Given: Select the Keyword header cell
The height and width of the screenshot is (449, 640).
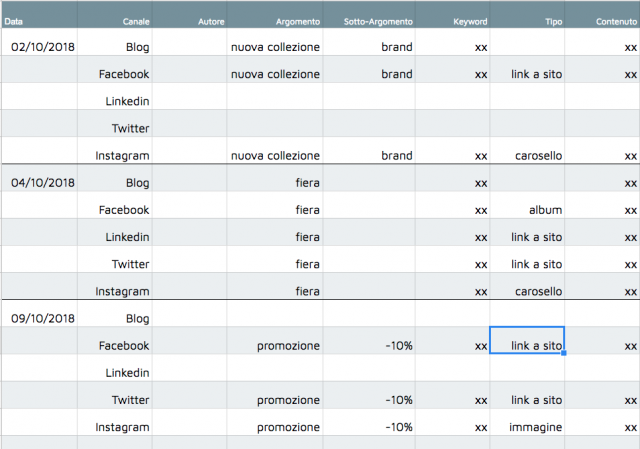Looking at the screenshot, I should [452, 15].
